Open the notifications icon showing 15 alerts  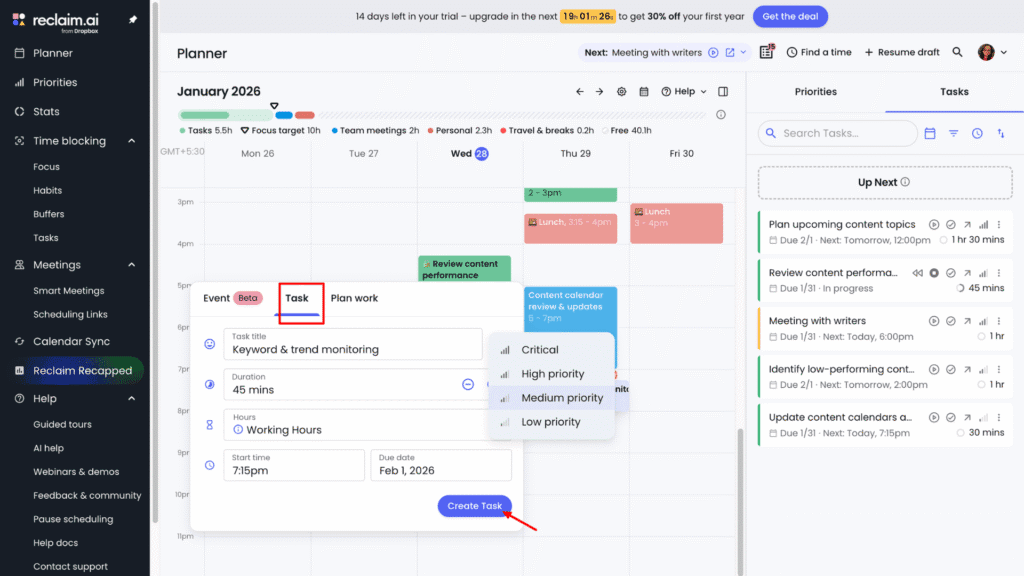[766, 52]
